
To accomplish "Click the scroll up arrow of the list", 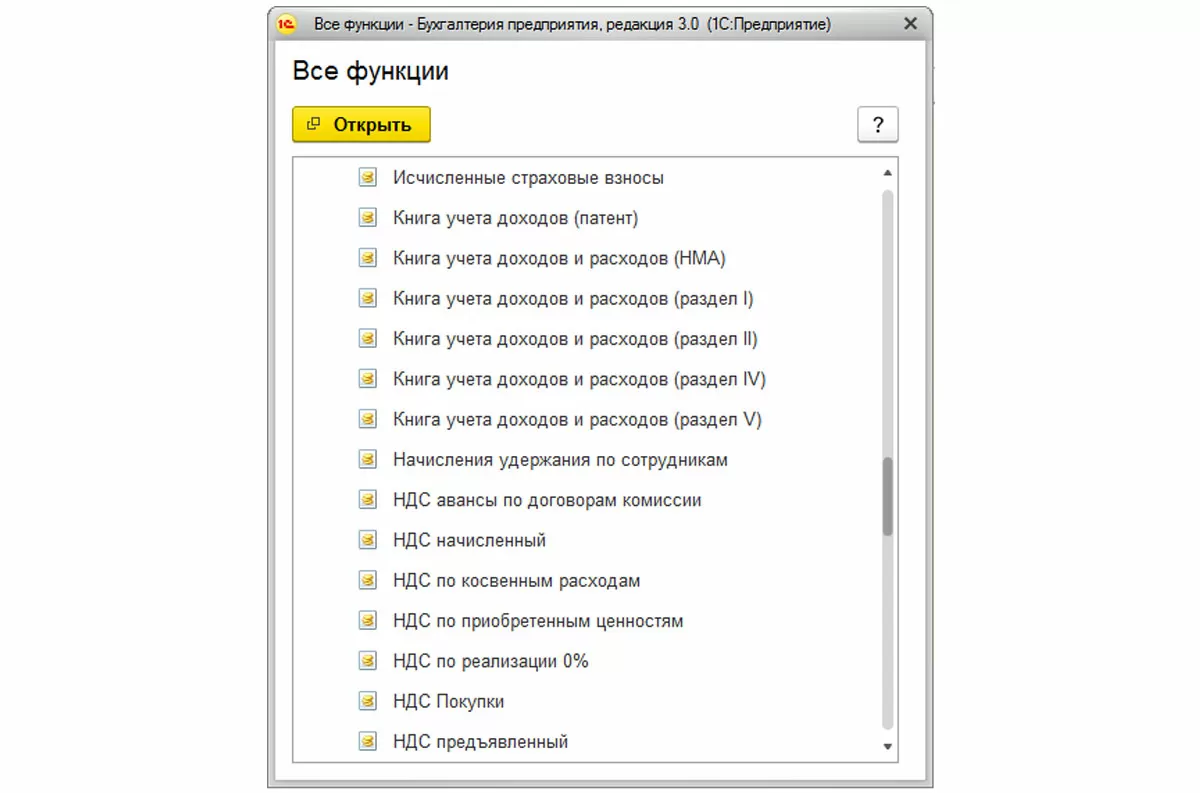I will pyautogui.click(x=887, y=173).
